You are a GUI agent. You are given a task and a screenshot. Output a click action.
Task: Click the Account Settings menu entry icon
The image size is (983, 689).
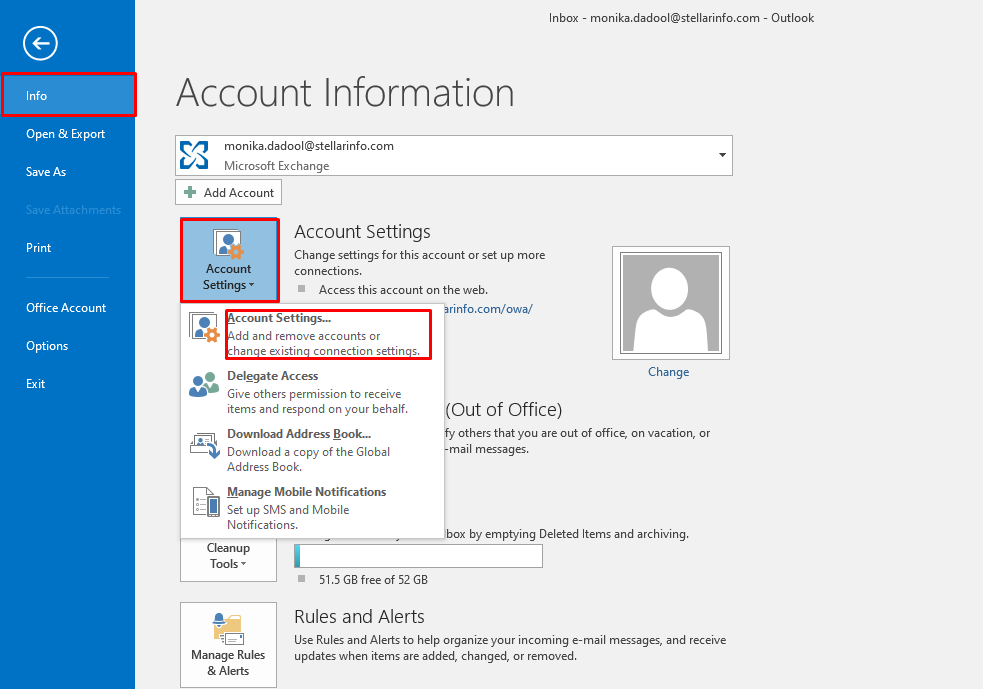click(x=204, y=328)
